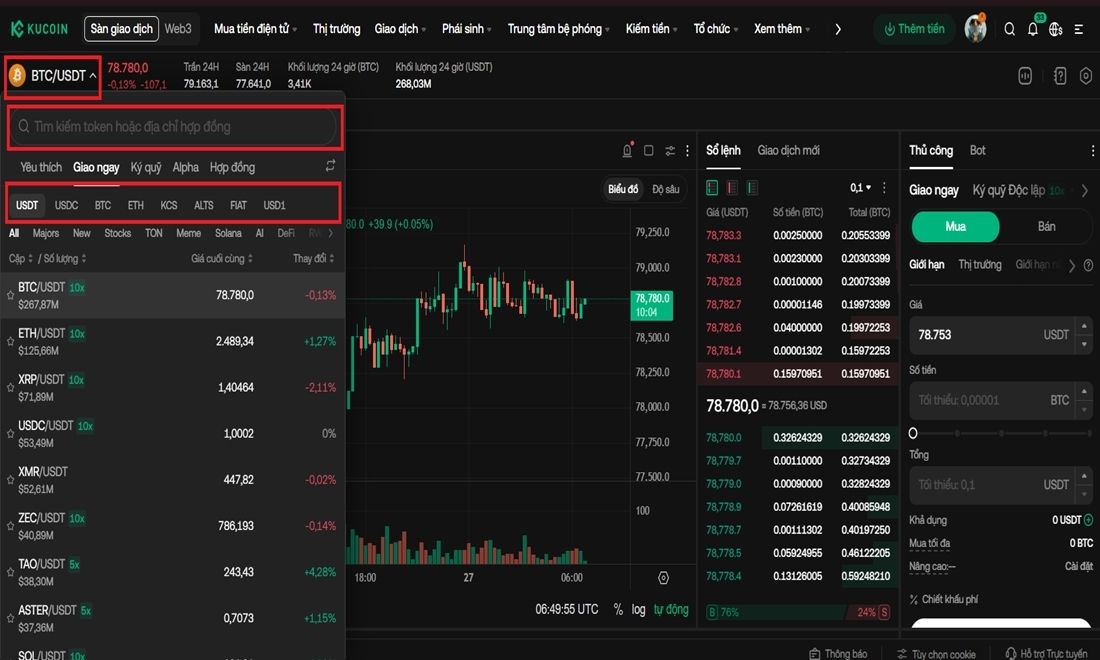Open the order panel three-dot menu
This screenshot has width=1100, height=660.
point(1092,150)
